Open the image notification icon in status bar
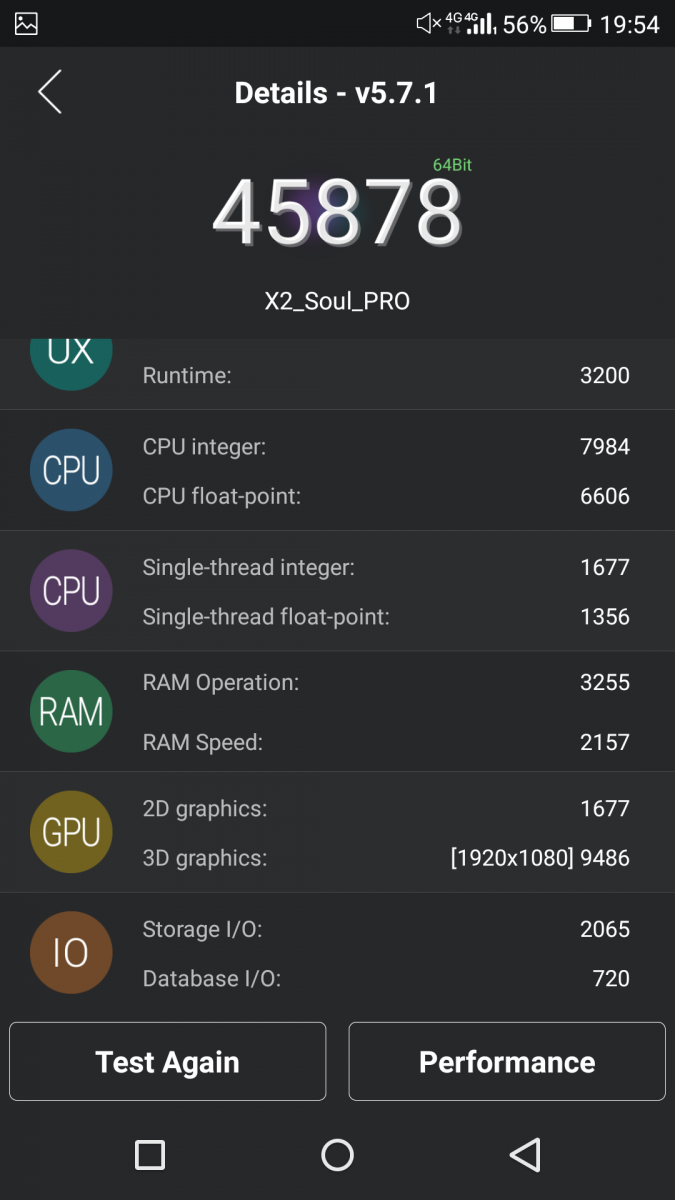 tap(26, 24)
